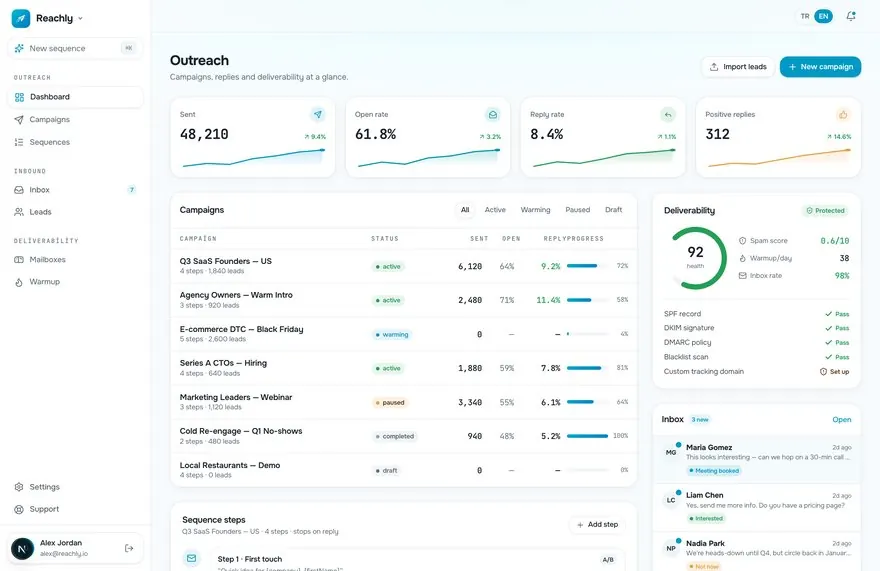The image size is (880, 571).
Task: Click the Meeting booked tag
Action: [714, 471]
